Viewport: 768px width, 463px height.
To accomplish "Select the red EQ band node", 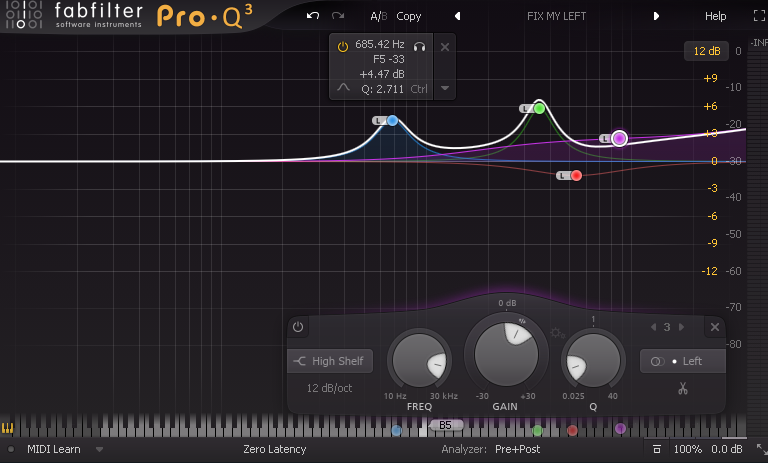I will tap(576, 176).
